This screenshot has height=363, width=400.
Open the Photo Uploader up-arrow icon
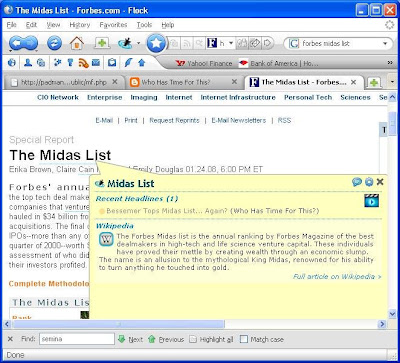point(141,62)
